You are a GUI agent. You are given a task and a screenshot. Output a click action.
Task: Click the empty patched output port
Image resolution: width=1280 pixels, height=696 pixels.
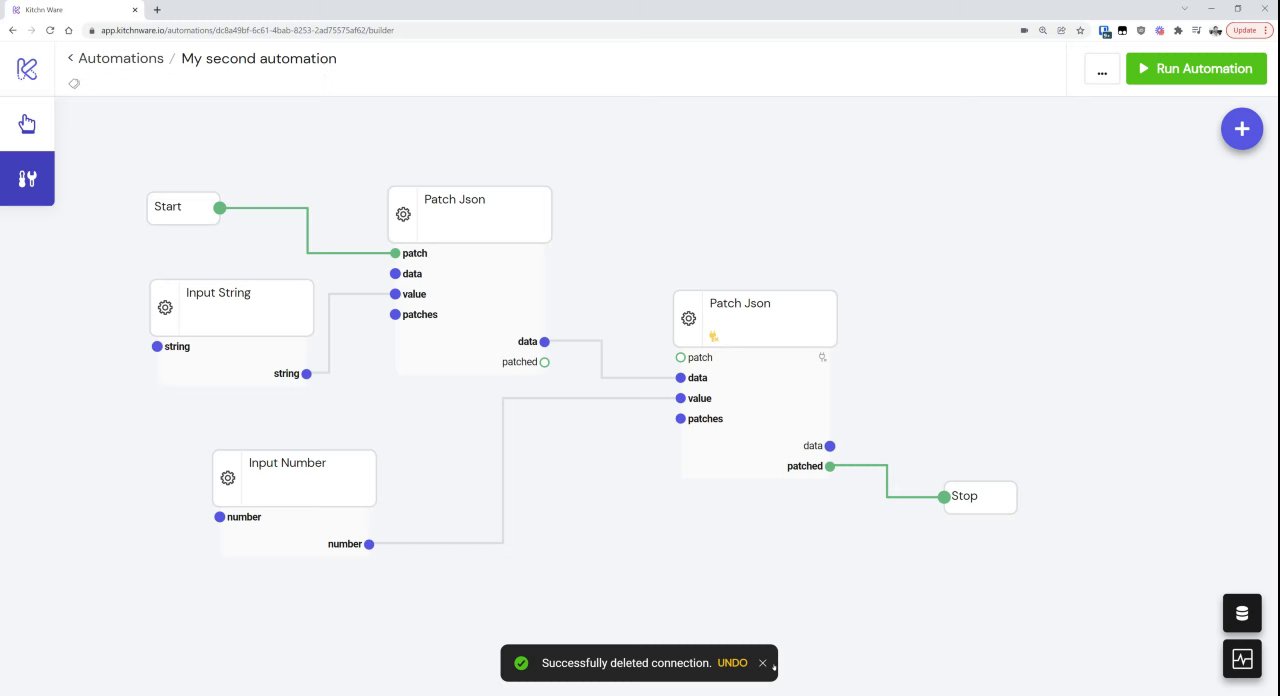coord(544,362)
